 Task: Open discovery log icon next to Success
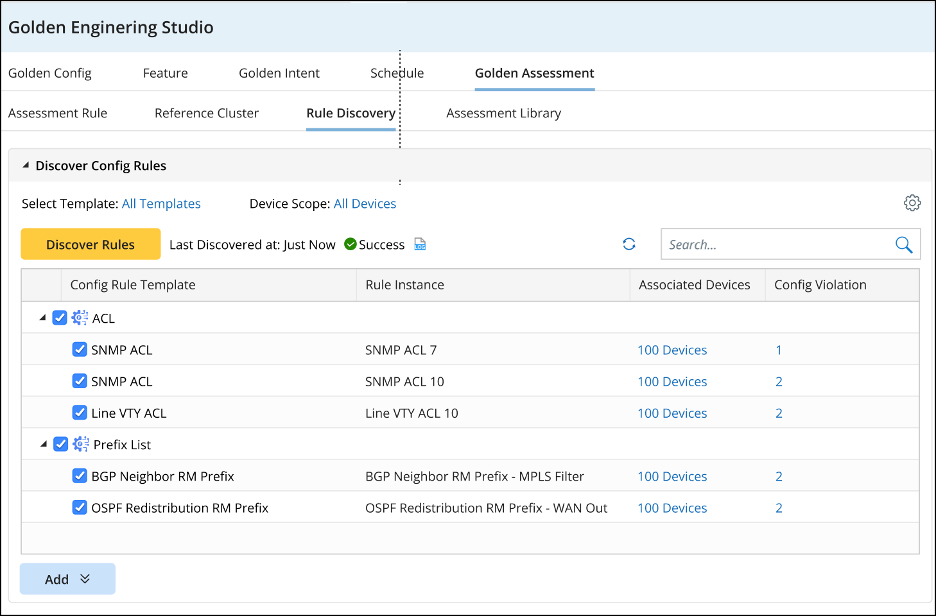(421, 245)
